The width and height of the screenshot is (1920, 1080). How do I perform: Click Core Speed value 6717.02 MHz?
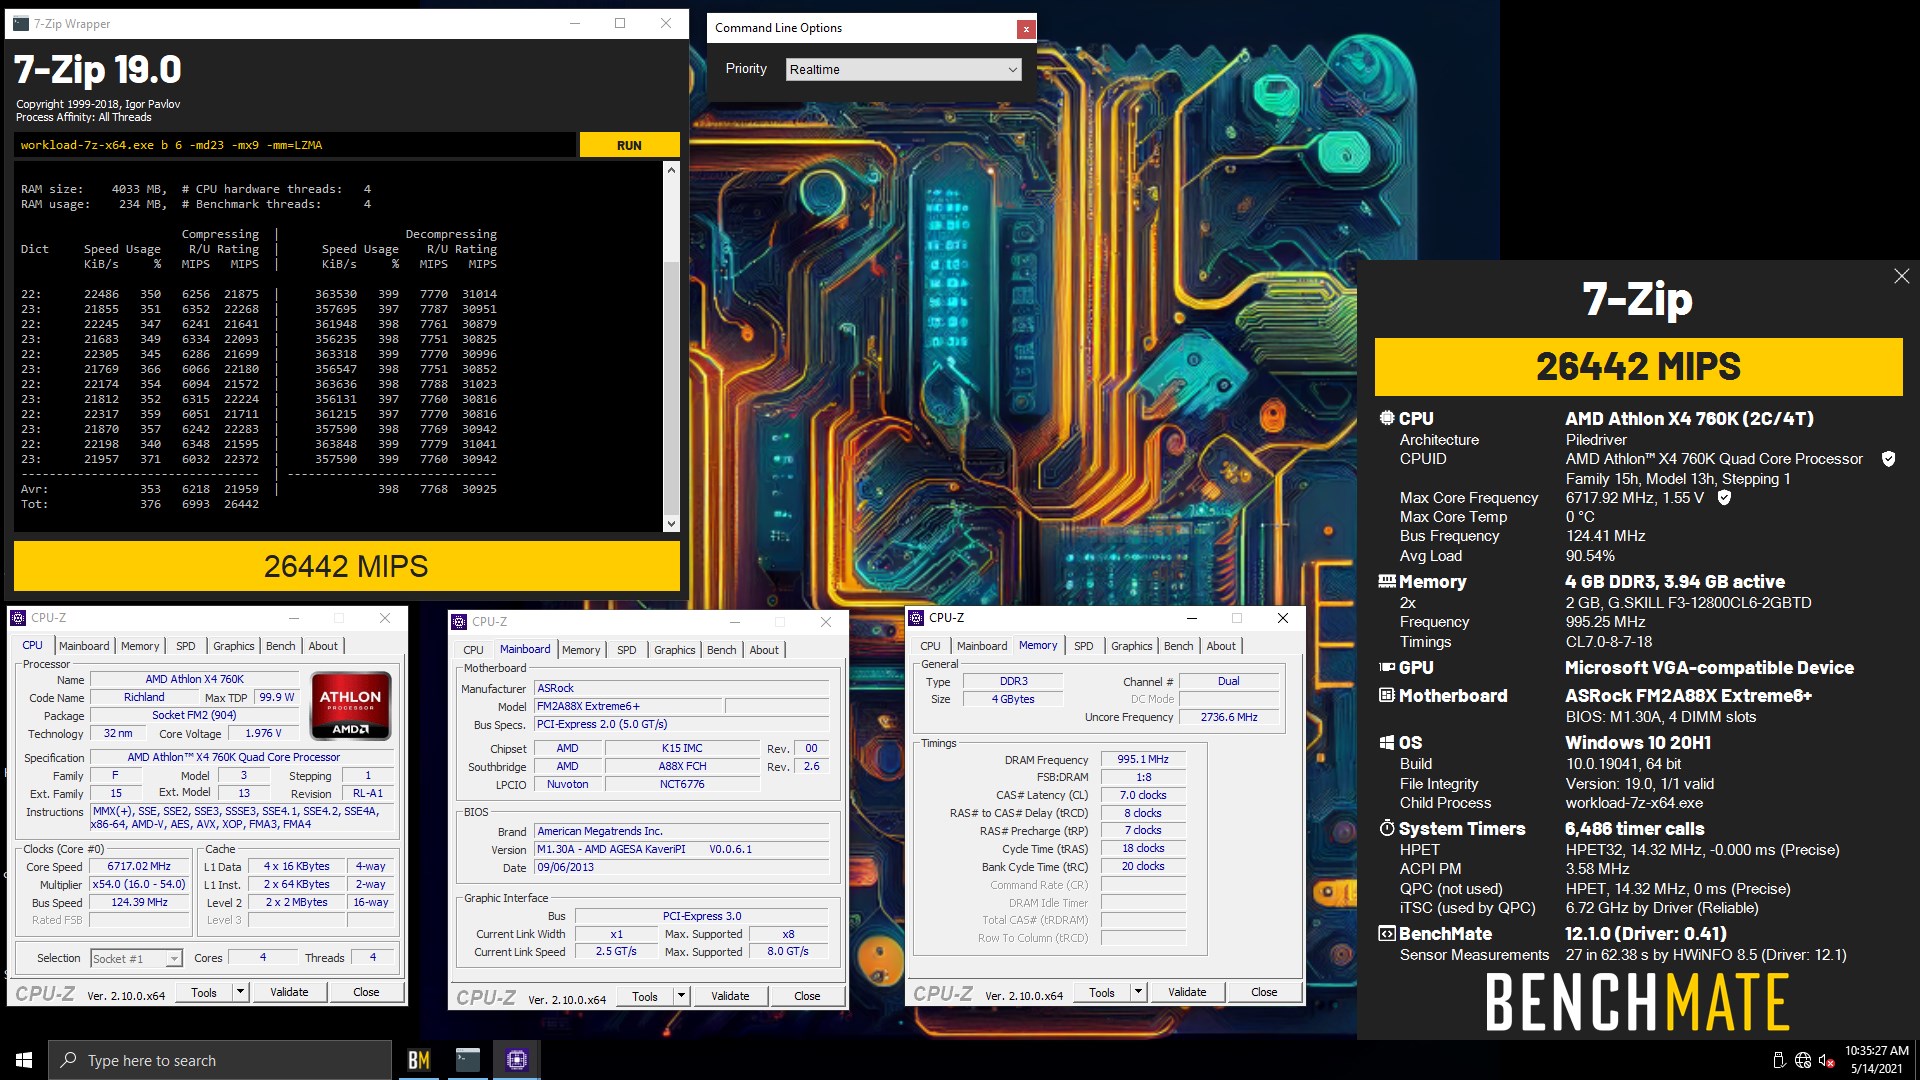click(x=139, y=867)
